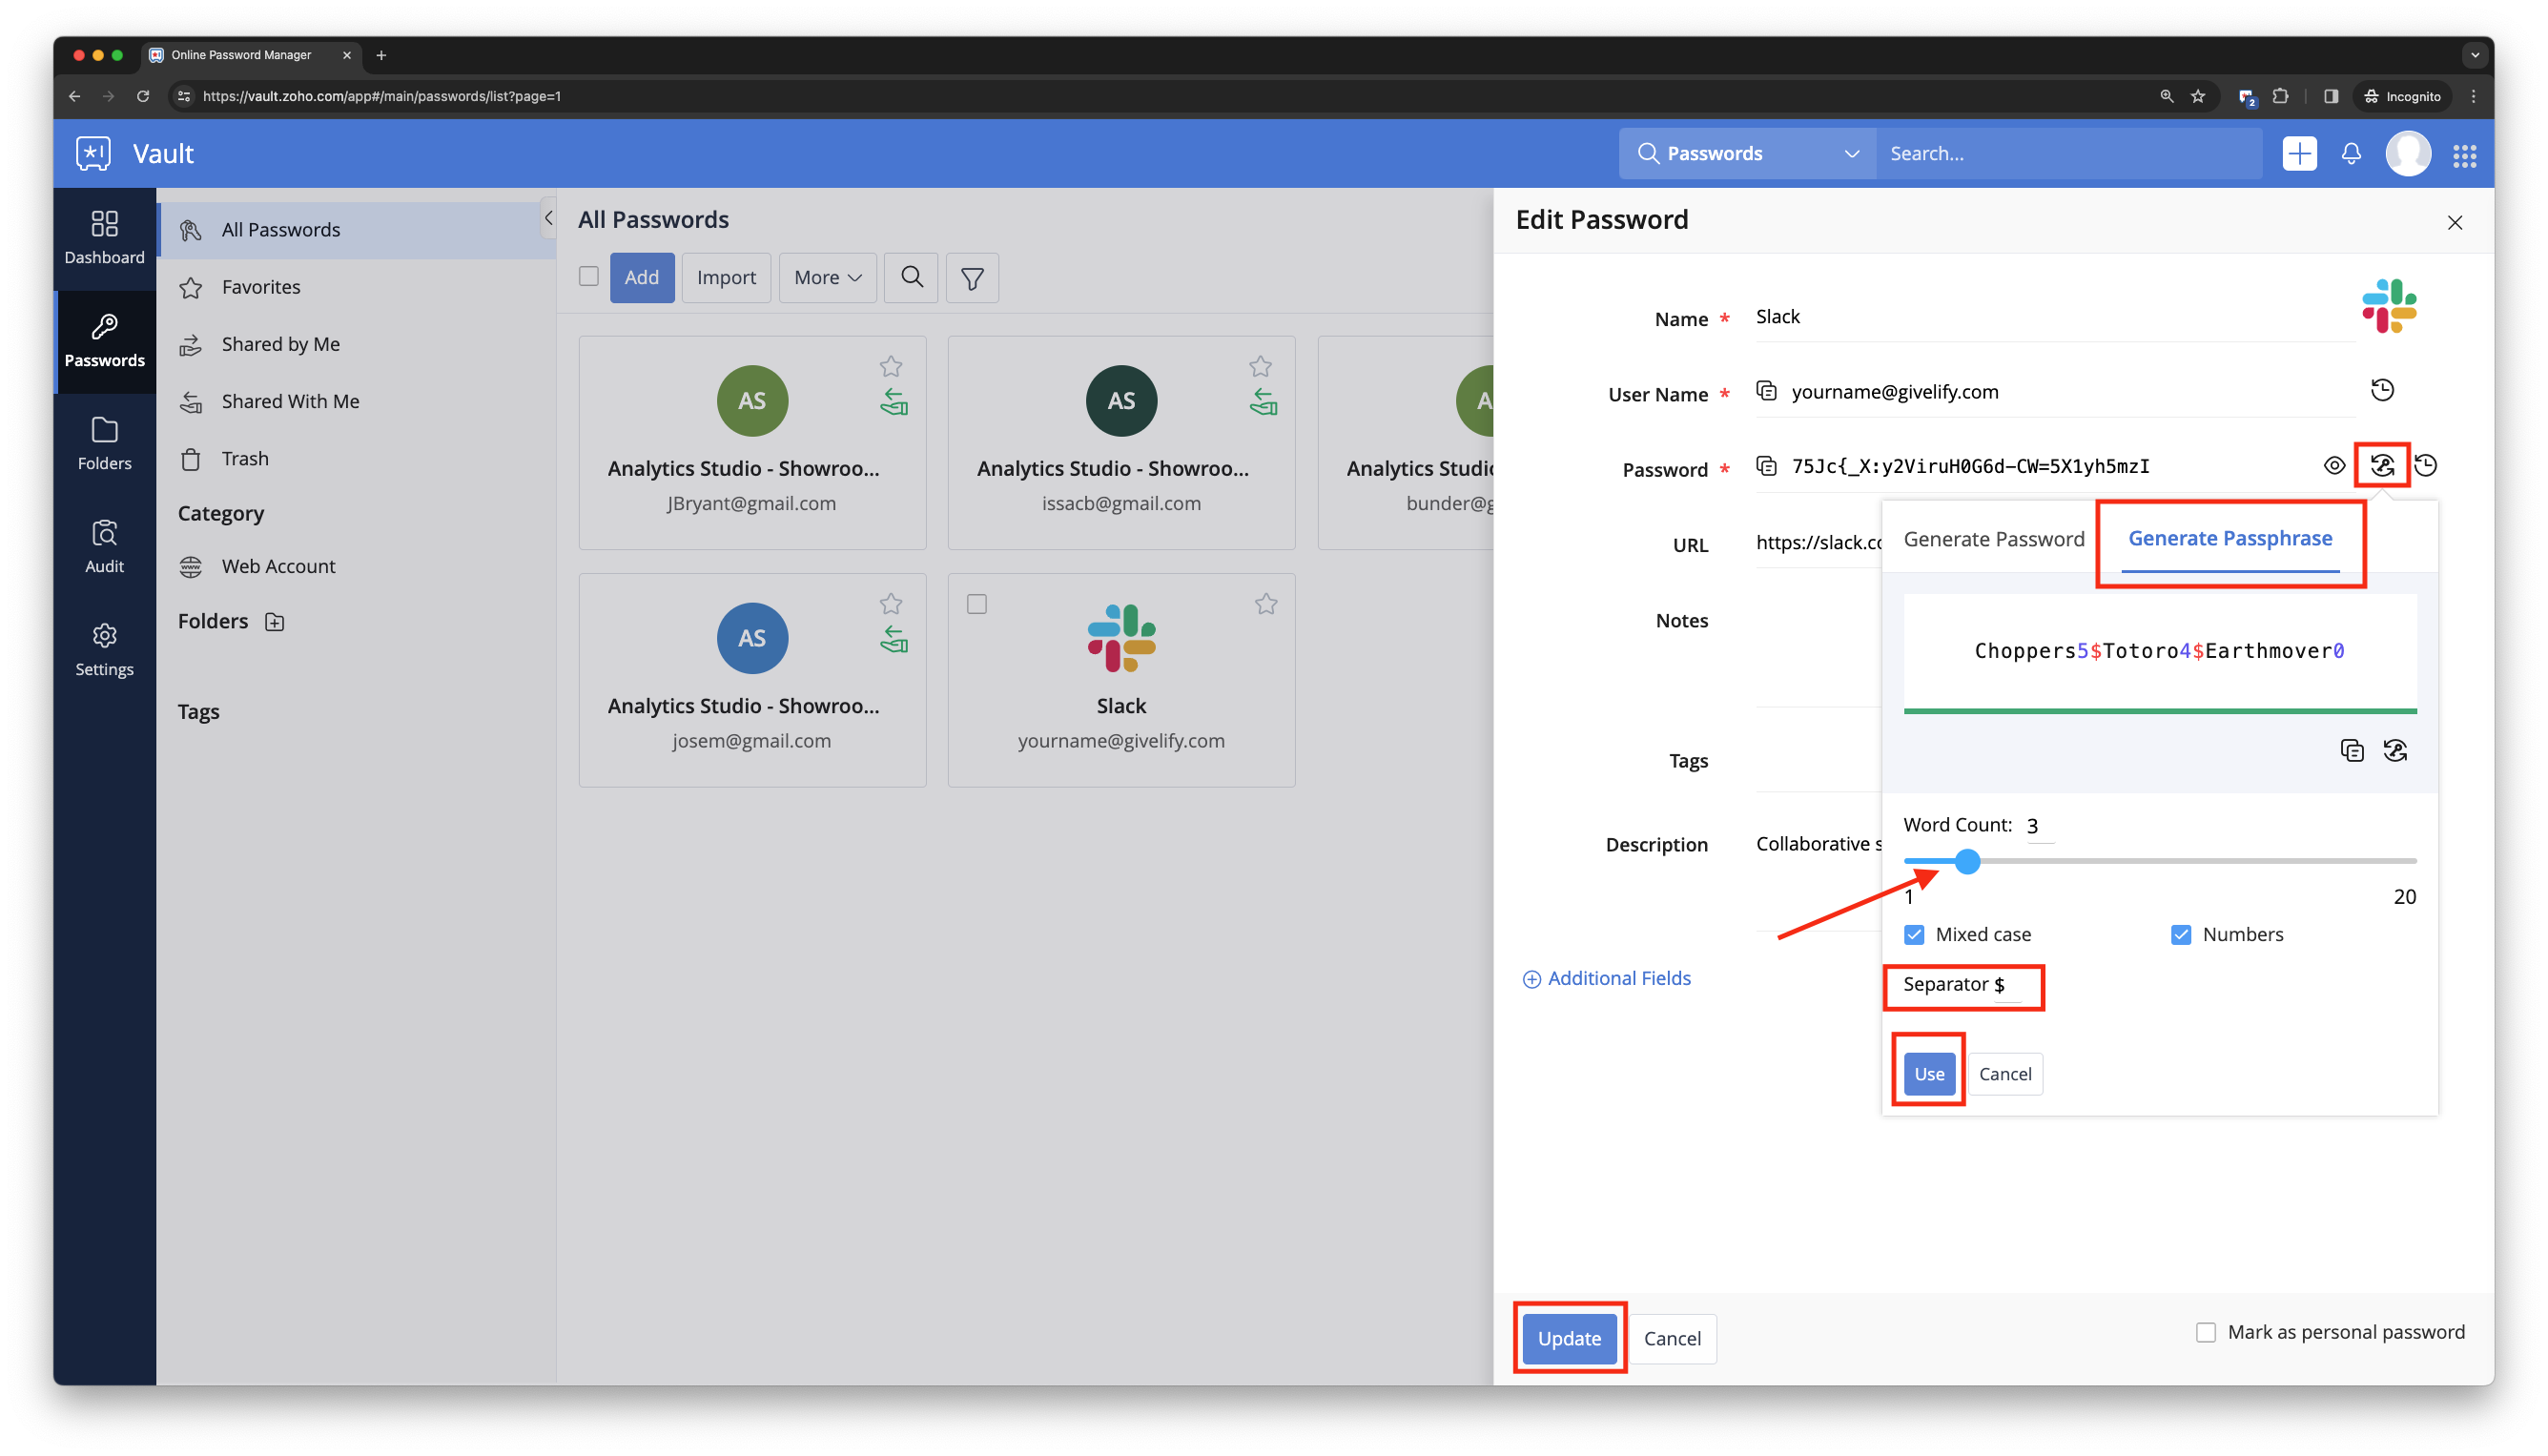Copy the password field value icon
This screenshot has height=1456, width=2548.
click(1766, 466)
